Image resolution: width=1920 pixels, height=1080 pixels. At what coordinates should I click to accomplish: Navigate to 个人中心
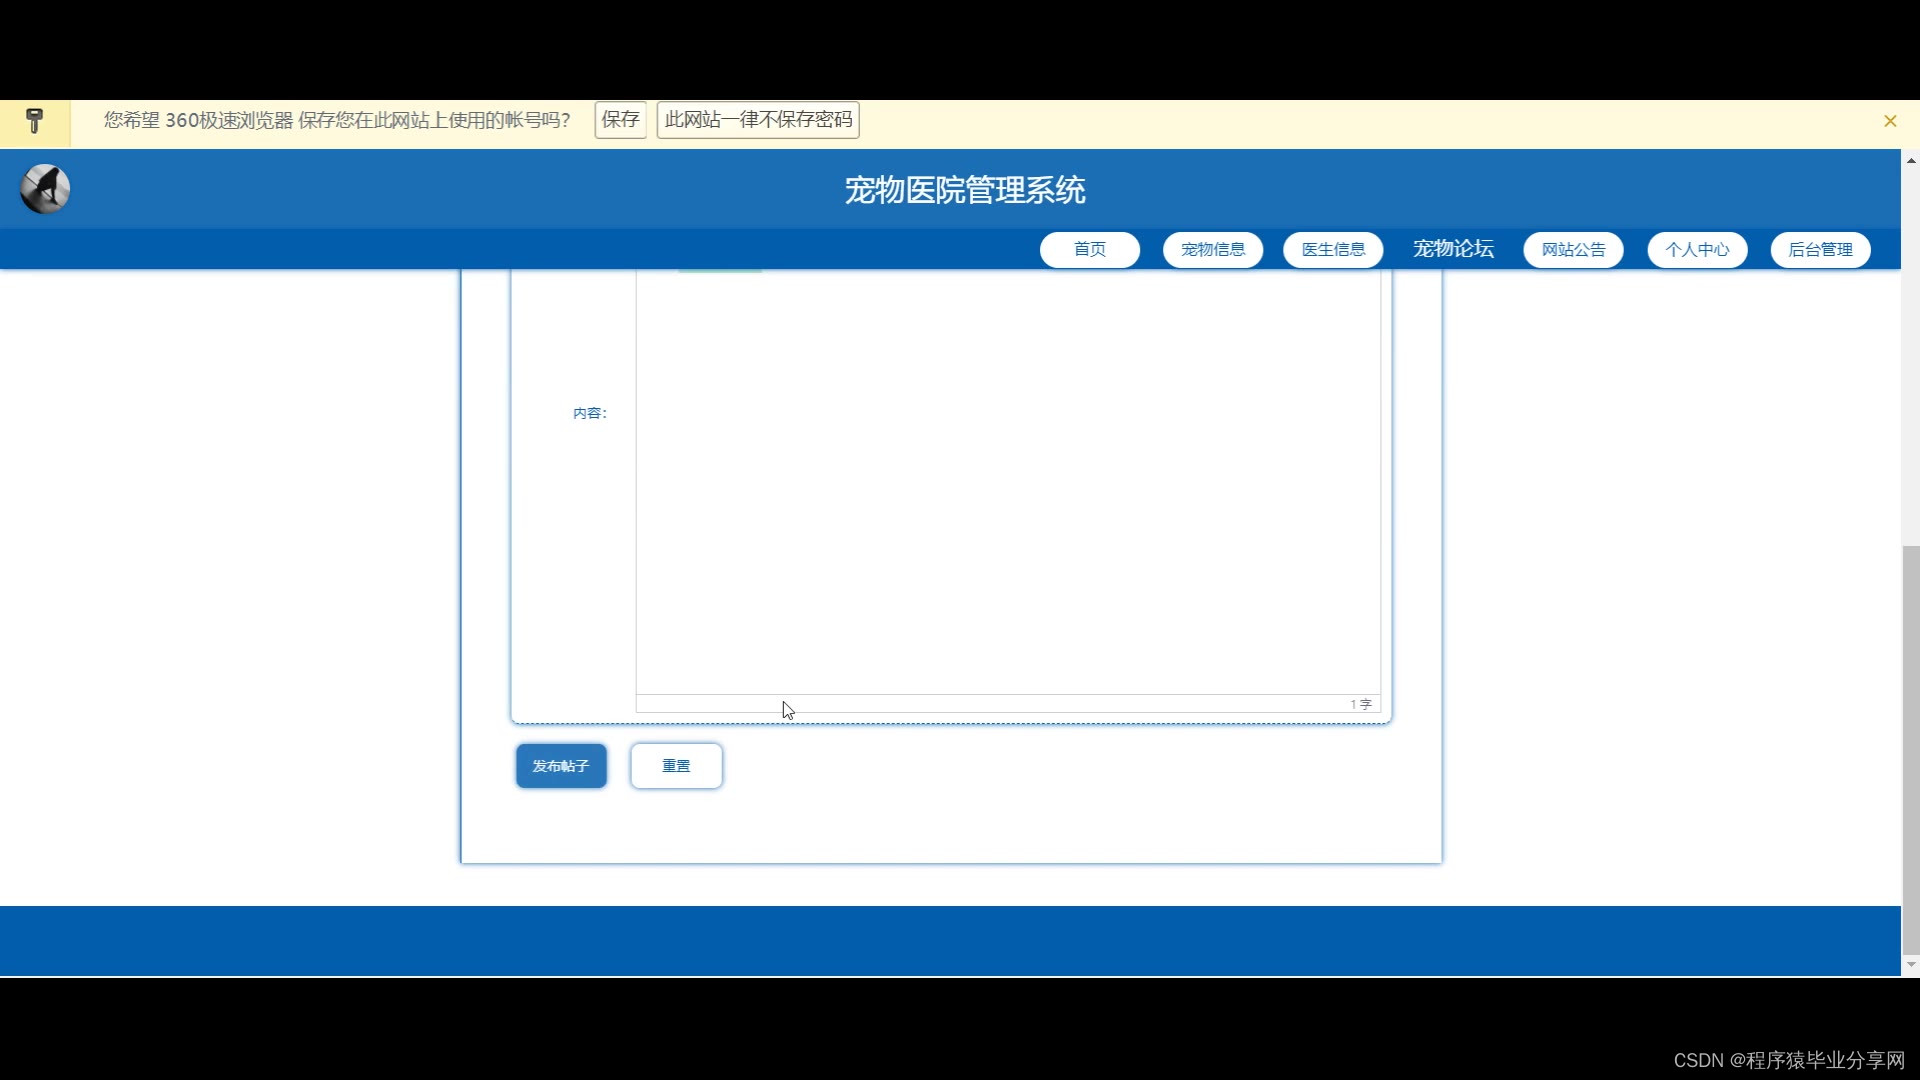pyautogui.click(x=1696, y=249)
